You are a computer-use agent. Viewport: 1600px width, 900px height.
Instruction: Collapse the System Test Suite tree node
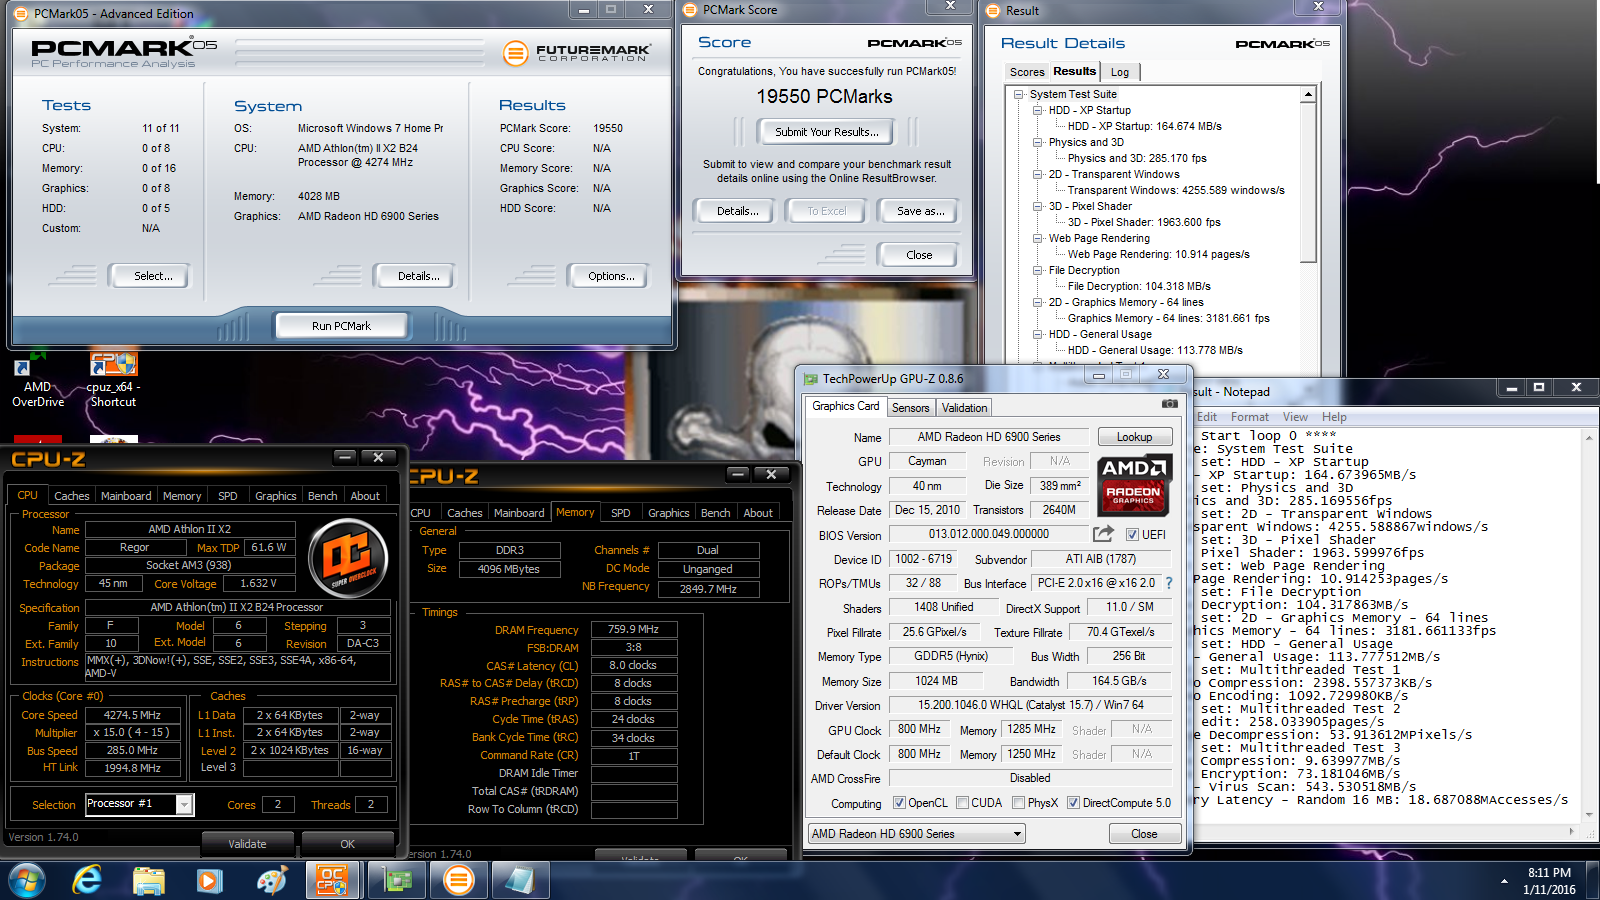(1018, 95)
